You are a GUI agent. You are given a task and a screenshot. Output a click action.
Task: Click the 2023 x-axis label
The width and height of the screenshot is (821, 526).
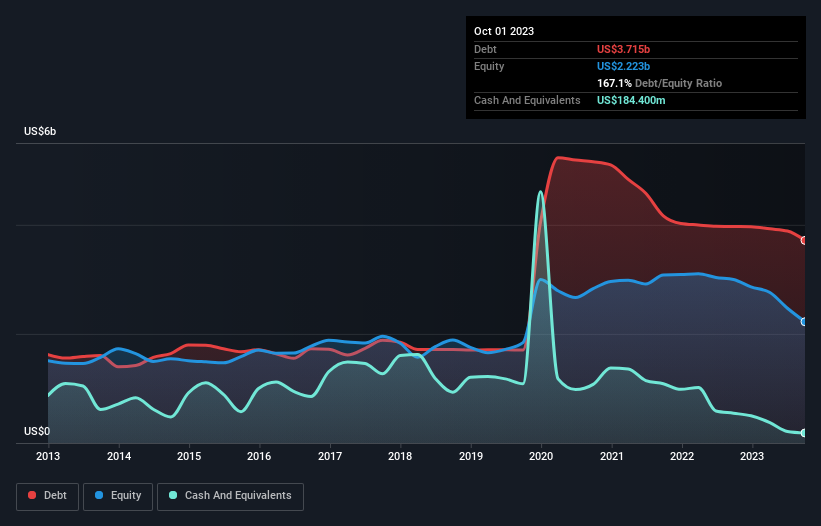(x=752, y=456)
